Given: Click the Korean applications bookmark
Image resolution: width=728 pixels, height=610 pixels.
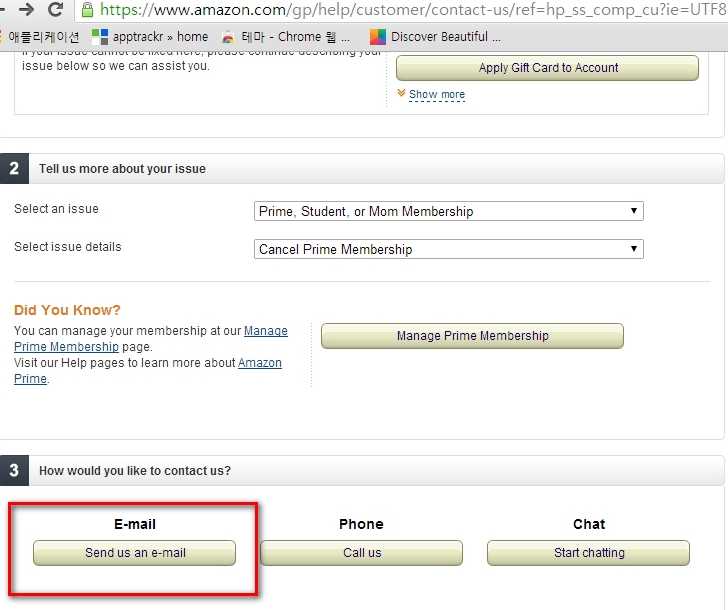Looking at the screenshot, I should click(x=40, y=37).
